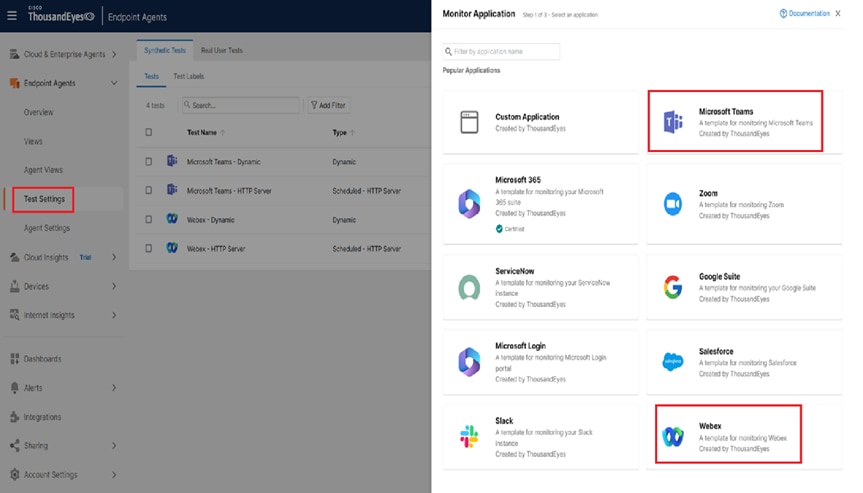Click Webex icon in Webex - HTTP Server row

pyautogui.click(x=172, y=248)
